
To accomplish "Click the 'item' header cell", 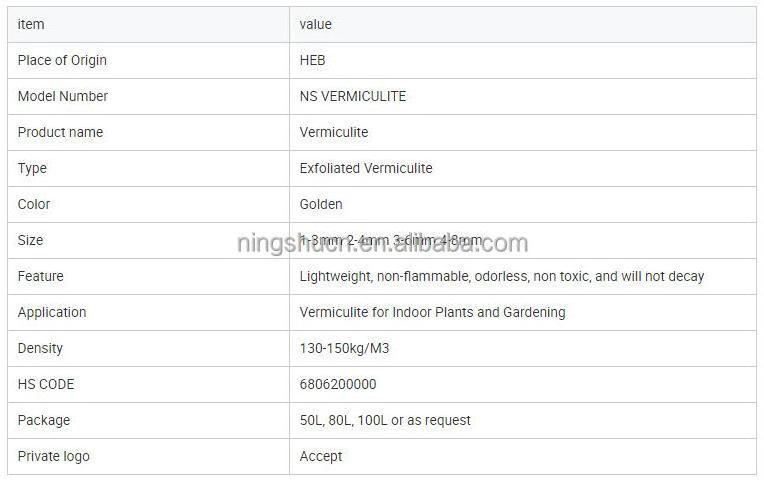I will 31,24.
